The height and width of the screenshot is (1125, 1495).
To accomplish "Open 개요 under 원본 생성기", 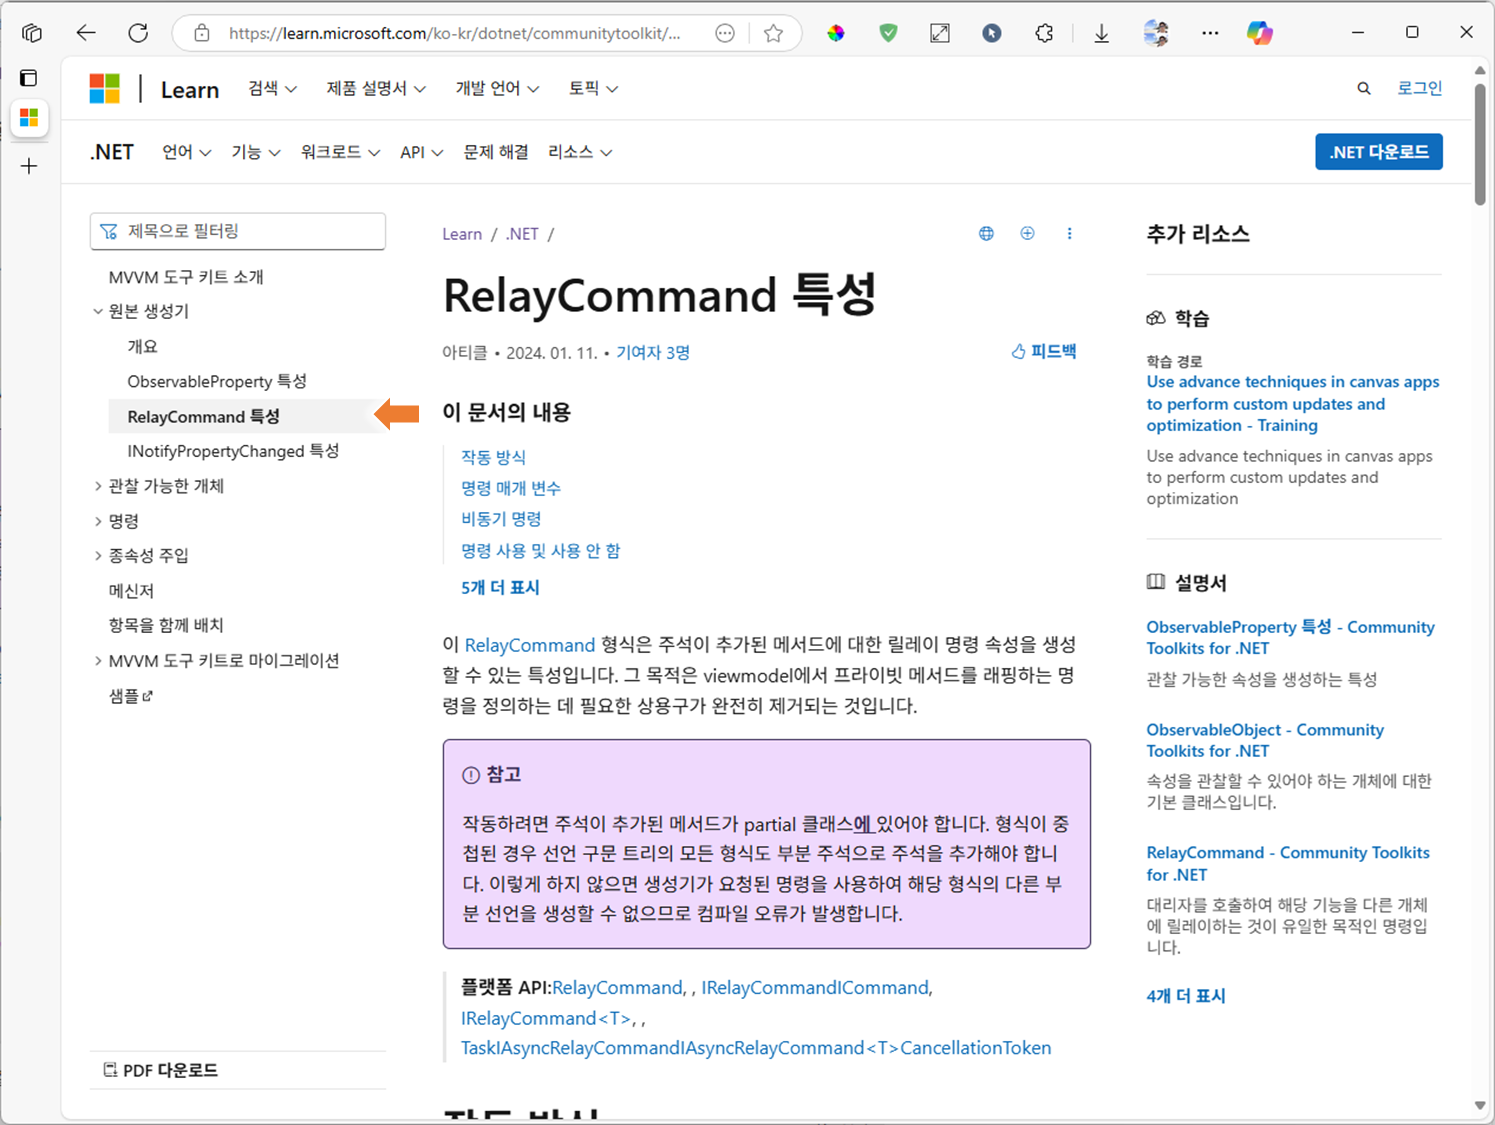I will point(142,346).
